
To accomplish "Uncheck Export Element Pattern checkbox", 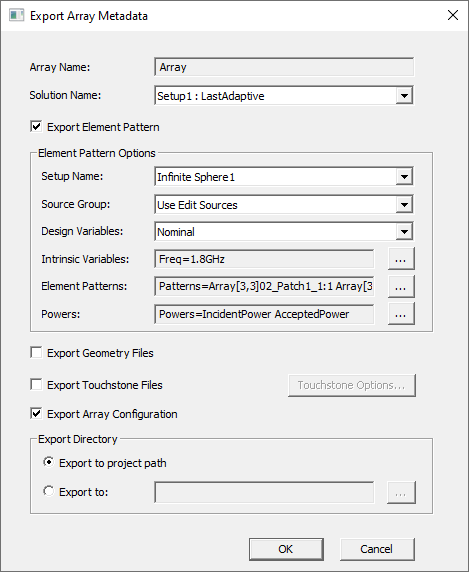I will point(36,127).
